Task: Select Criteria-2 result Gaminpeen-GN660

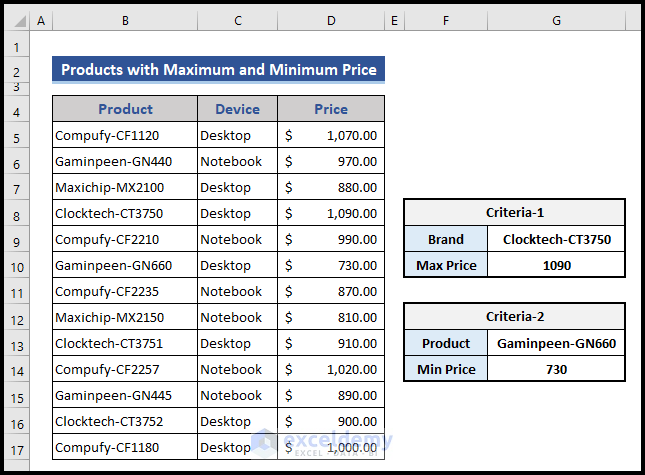Action: click(556, 343)
